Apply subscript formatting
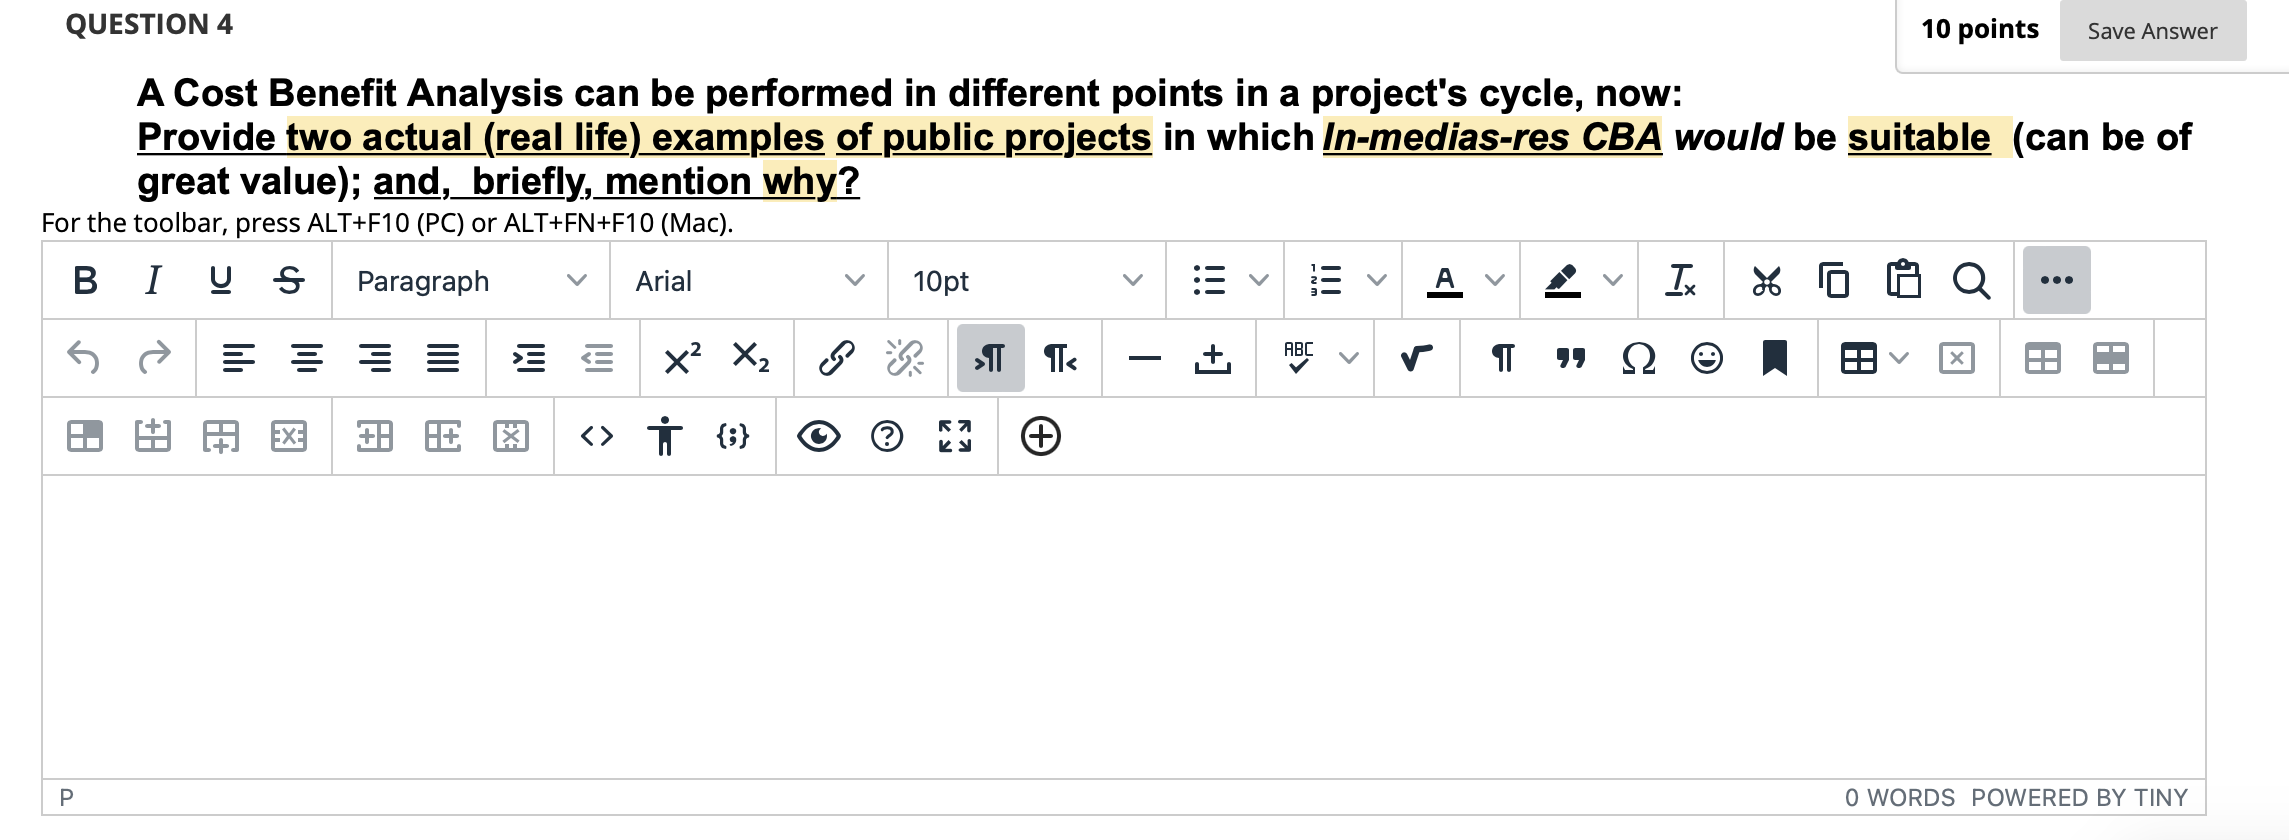2289x840 pixels. [751, 358]
